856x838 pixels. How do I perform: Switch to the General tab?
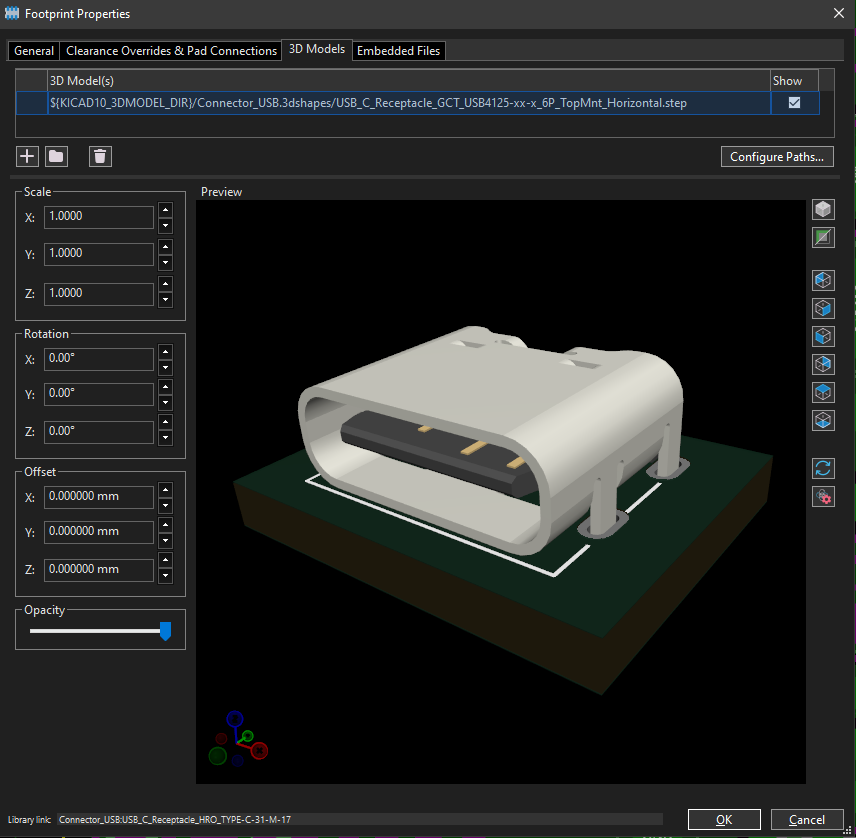click(x=34, y=51)
